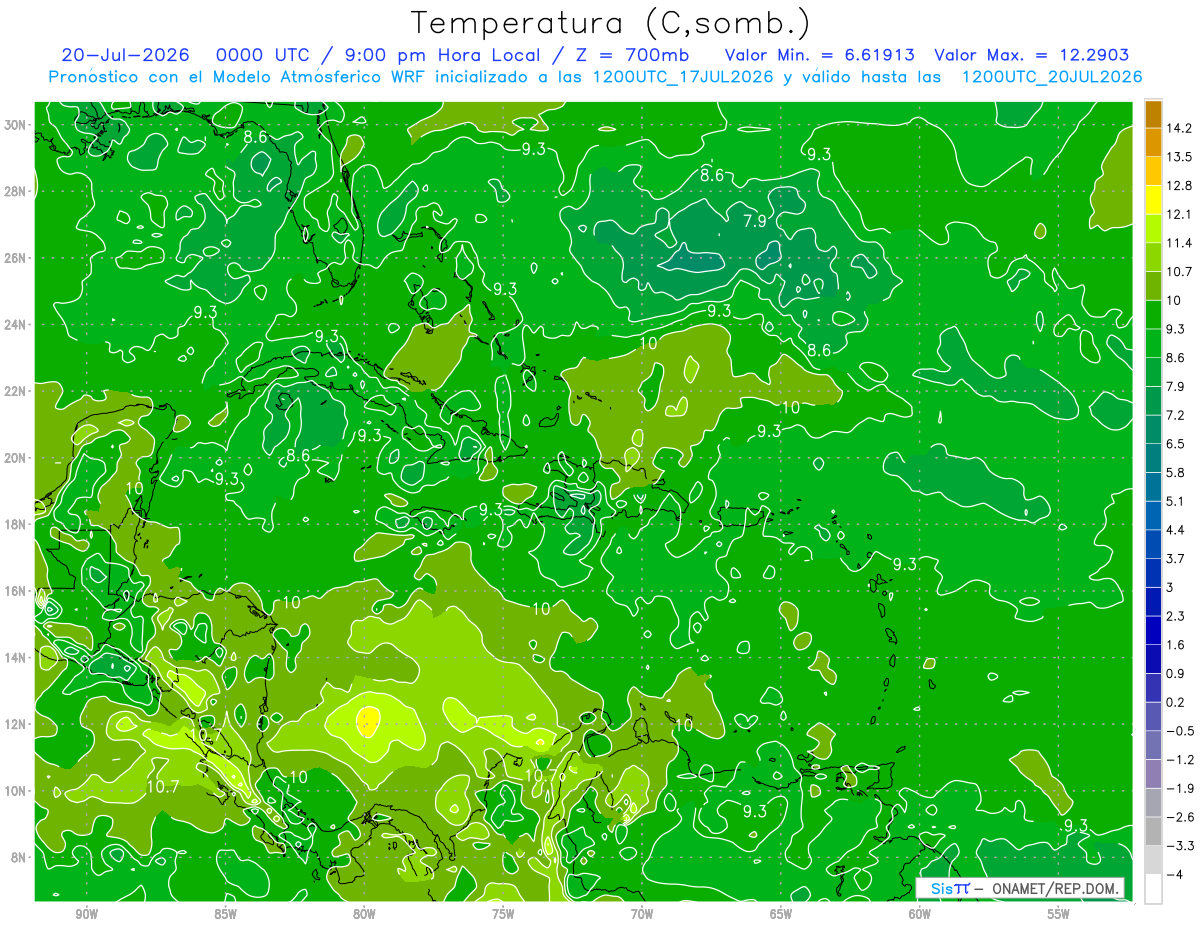The height and width of the screenshot is (927, 1200).
Task: Click the '0.2' legend value
Action: 1176,702
